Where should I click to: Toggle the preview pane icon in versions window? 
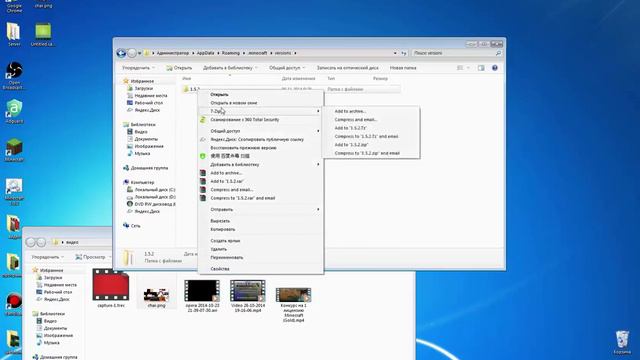point(481,68)
